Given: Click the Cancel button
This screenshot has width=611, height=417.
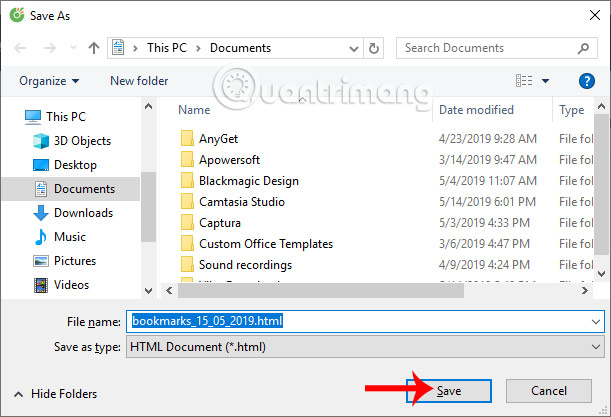Looking at the screenshot, I should coord(549,391).
